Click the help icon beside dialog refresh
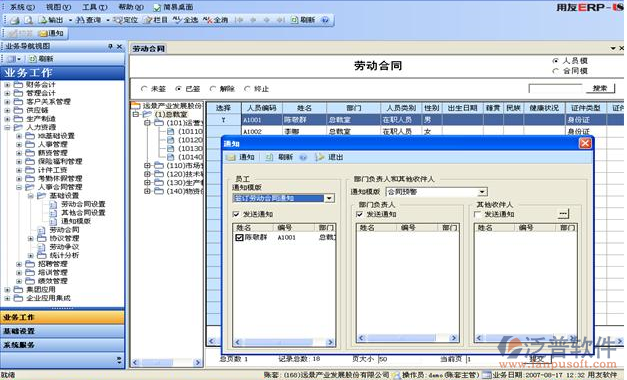The height and width of the screenshot is (380, 627). coord(303,157)
